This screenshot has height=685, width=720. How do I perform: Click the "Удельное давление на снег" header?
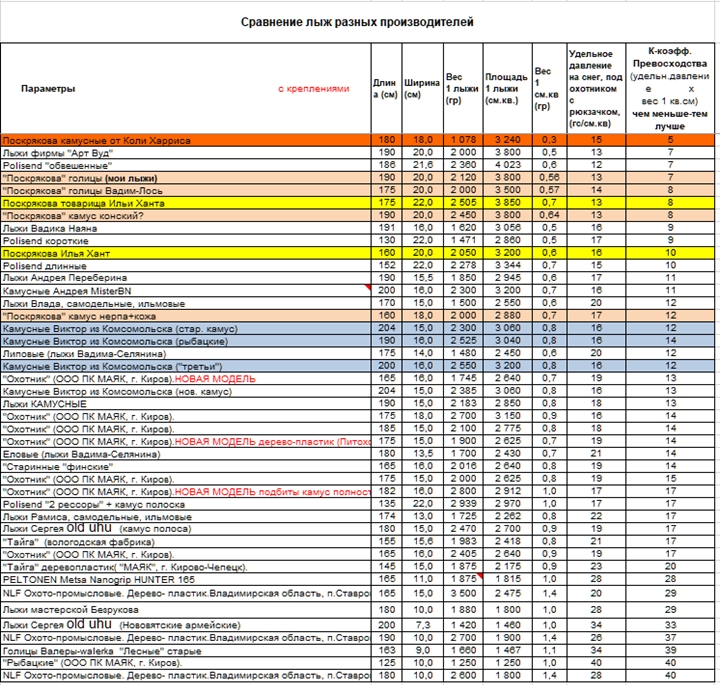[596, 89]
